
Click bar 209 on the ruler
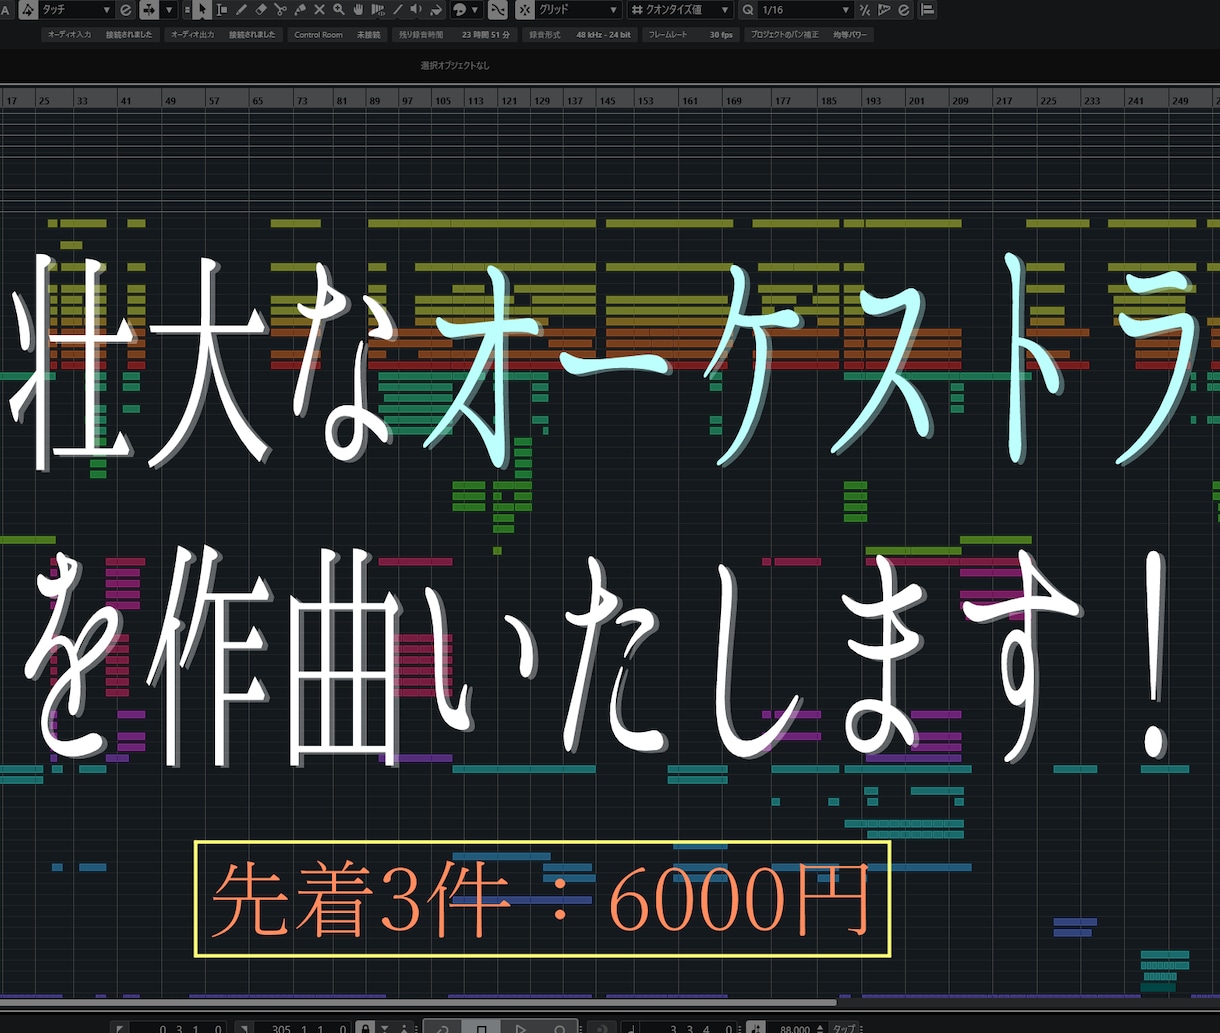click(960, 100)
